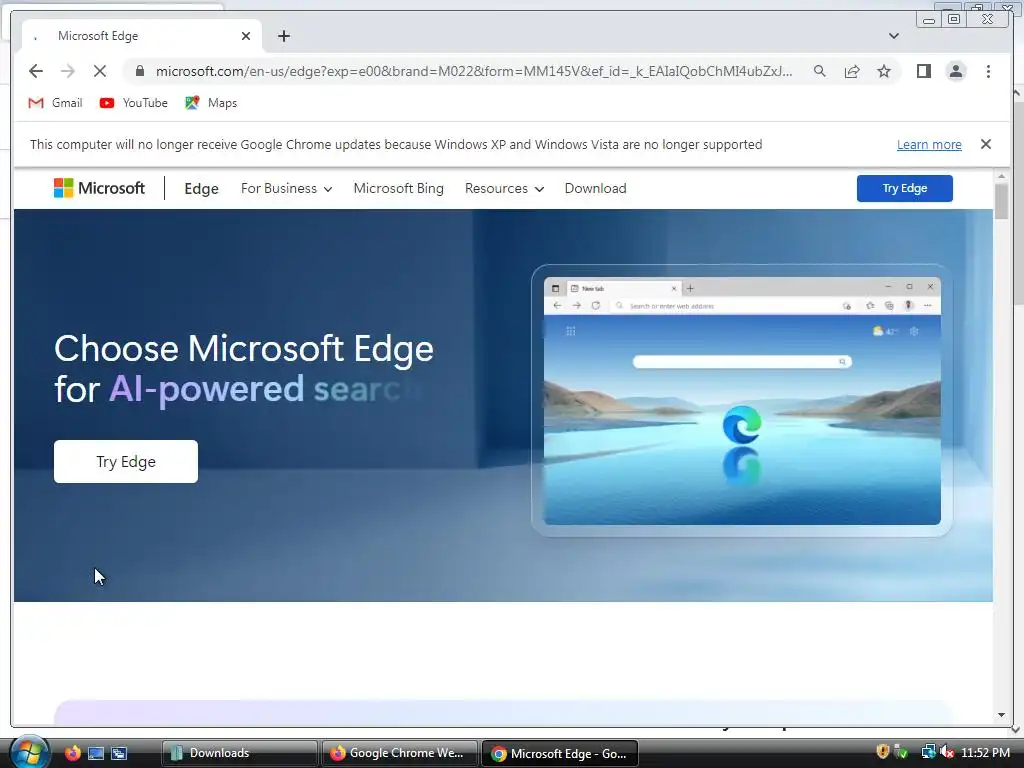Click the page scrollbar down arrow
Image resolution: width=1024 pixels, height=768 pixels.
coord(1001,715)
